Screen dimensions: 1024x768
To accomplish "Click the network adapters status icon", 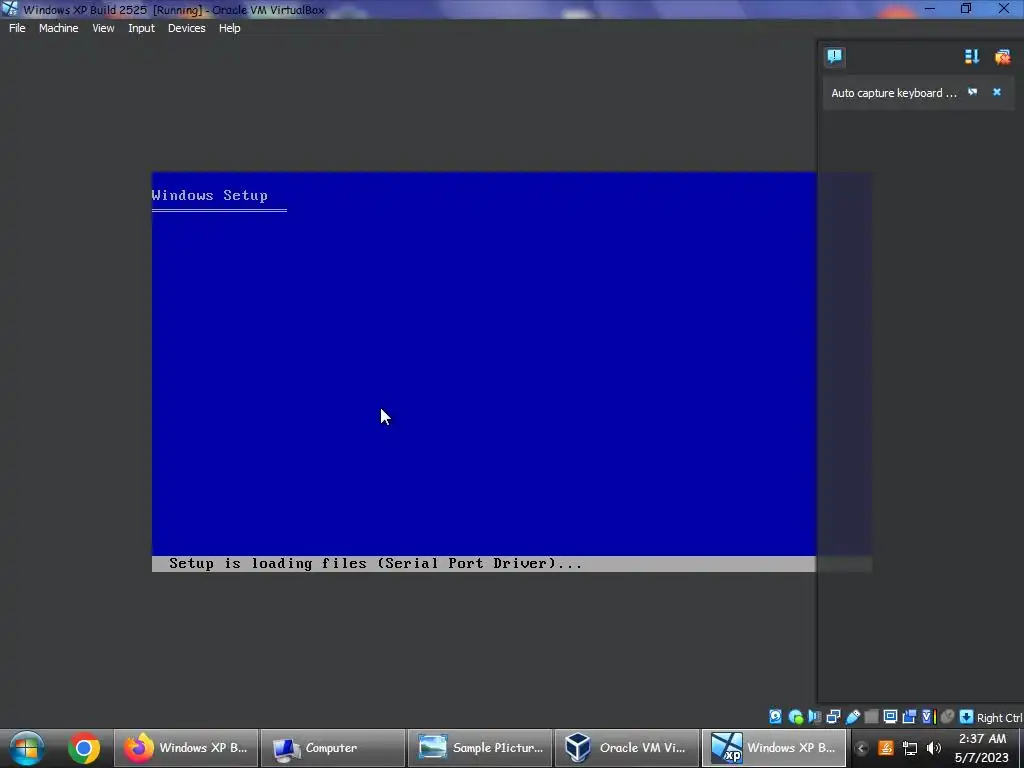I will pos(833,716).
